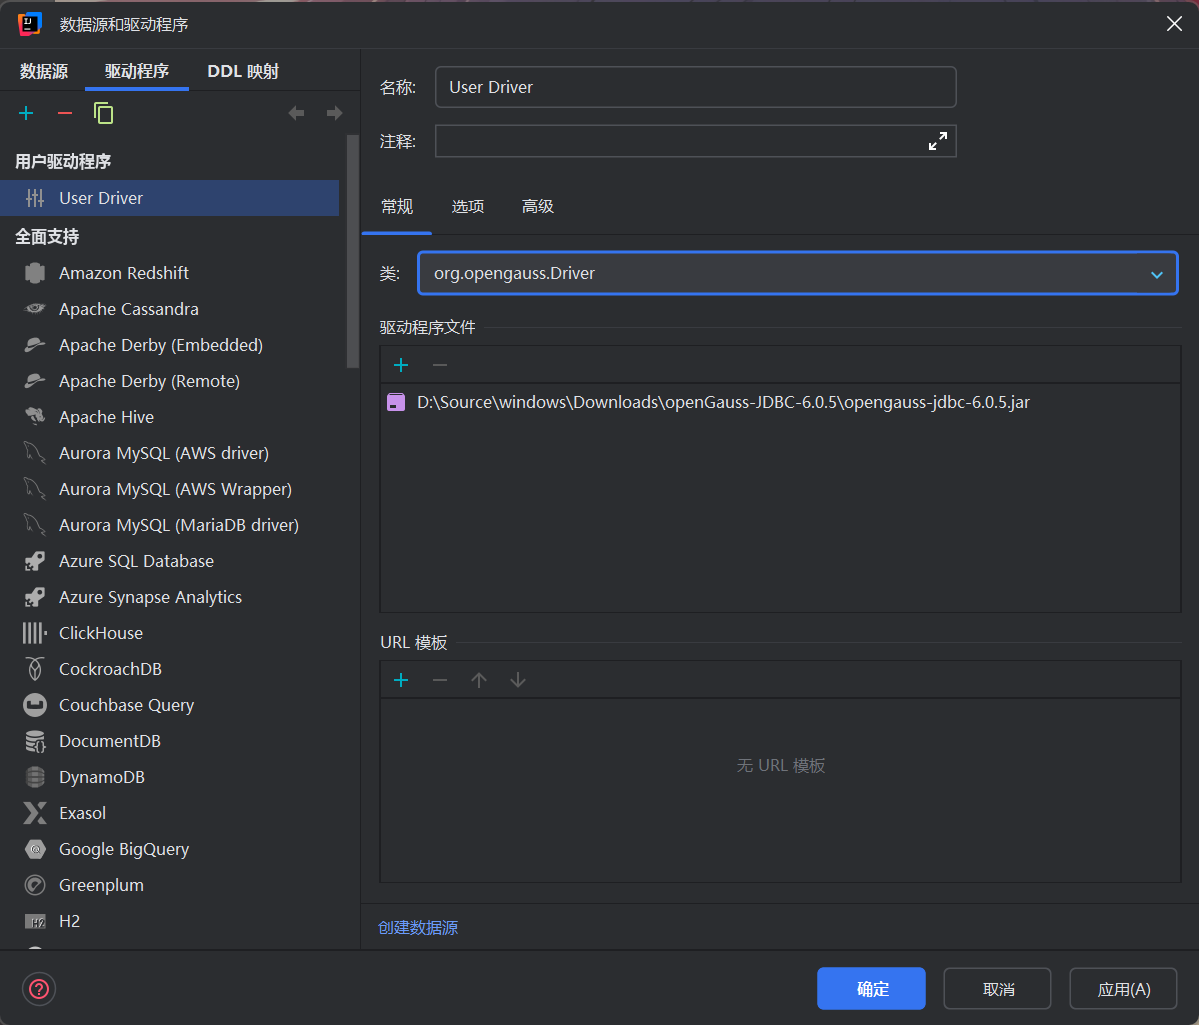
Task: Select the Azure SQL Database driver
Action: tap(170, 561)
